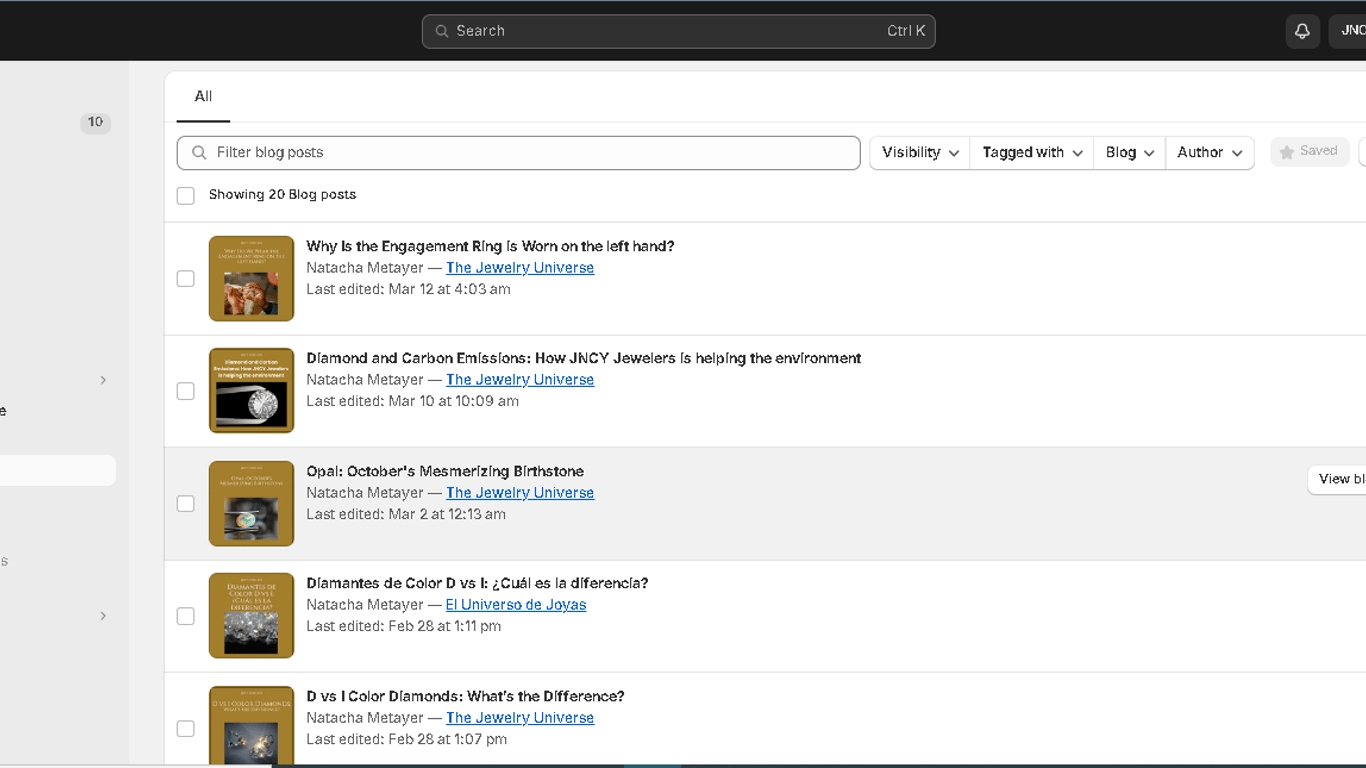Click the search magnifier icon in top bar
This screenshot has height=768, width=1366.
(x=441, y=31)
